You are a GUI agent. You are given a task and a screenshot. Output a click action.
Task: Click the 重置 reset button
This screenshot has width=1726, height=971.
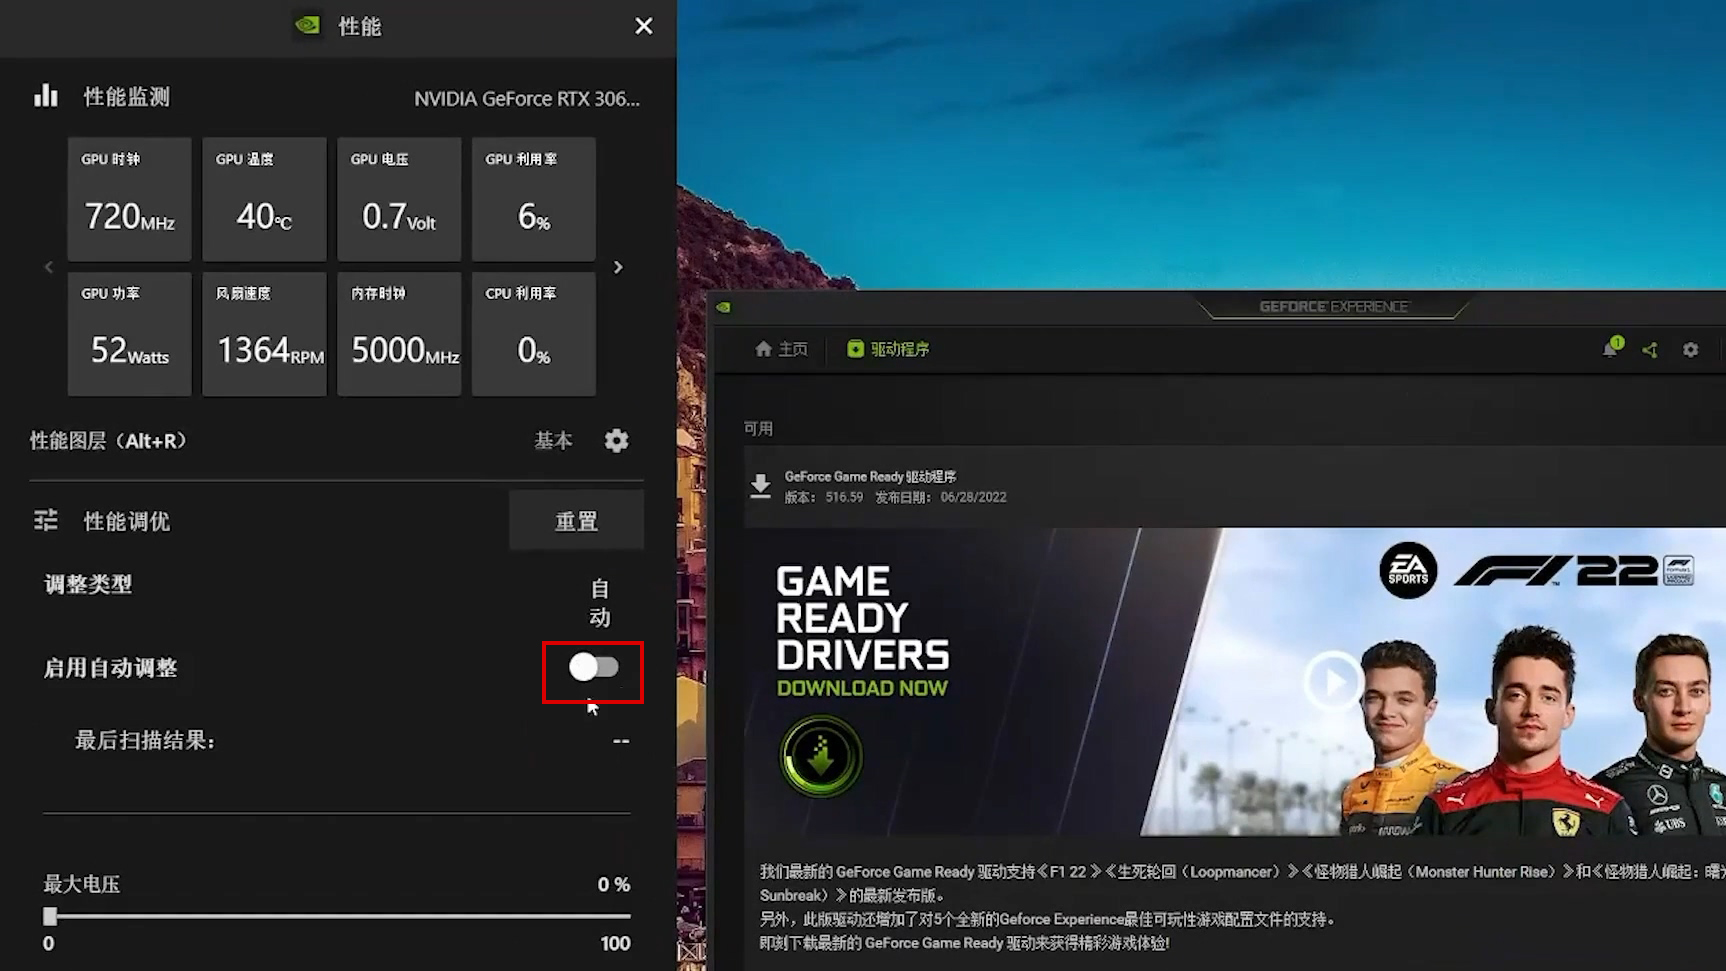coord(576,521)
